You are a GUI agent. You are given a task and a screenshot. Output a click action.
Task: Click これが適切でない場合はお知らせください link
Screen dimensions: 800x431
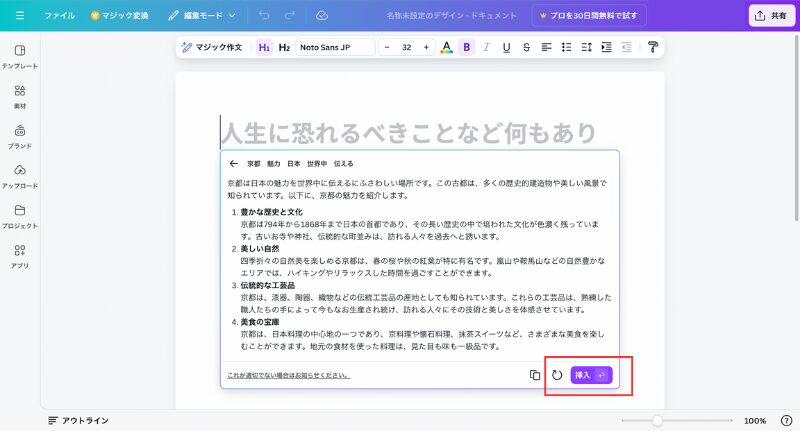(288, 375)
